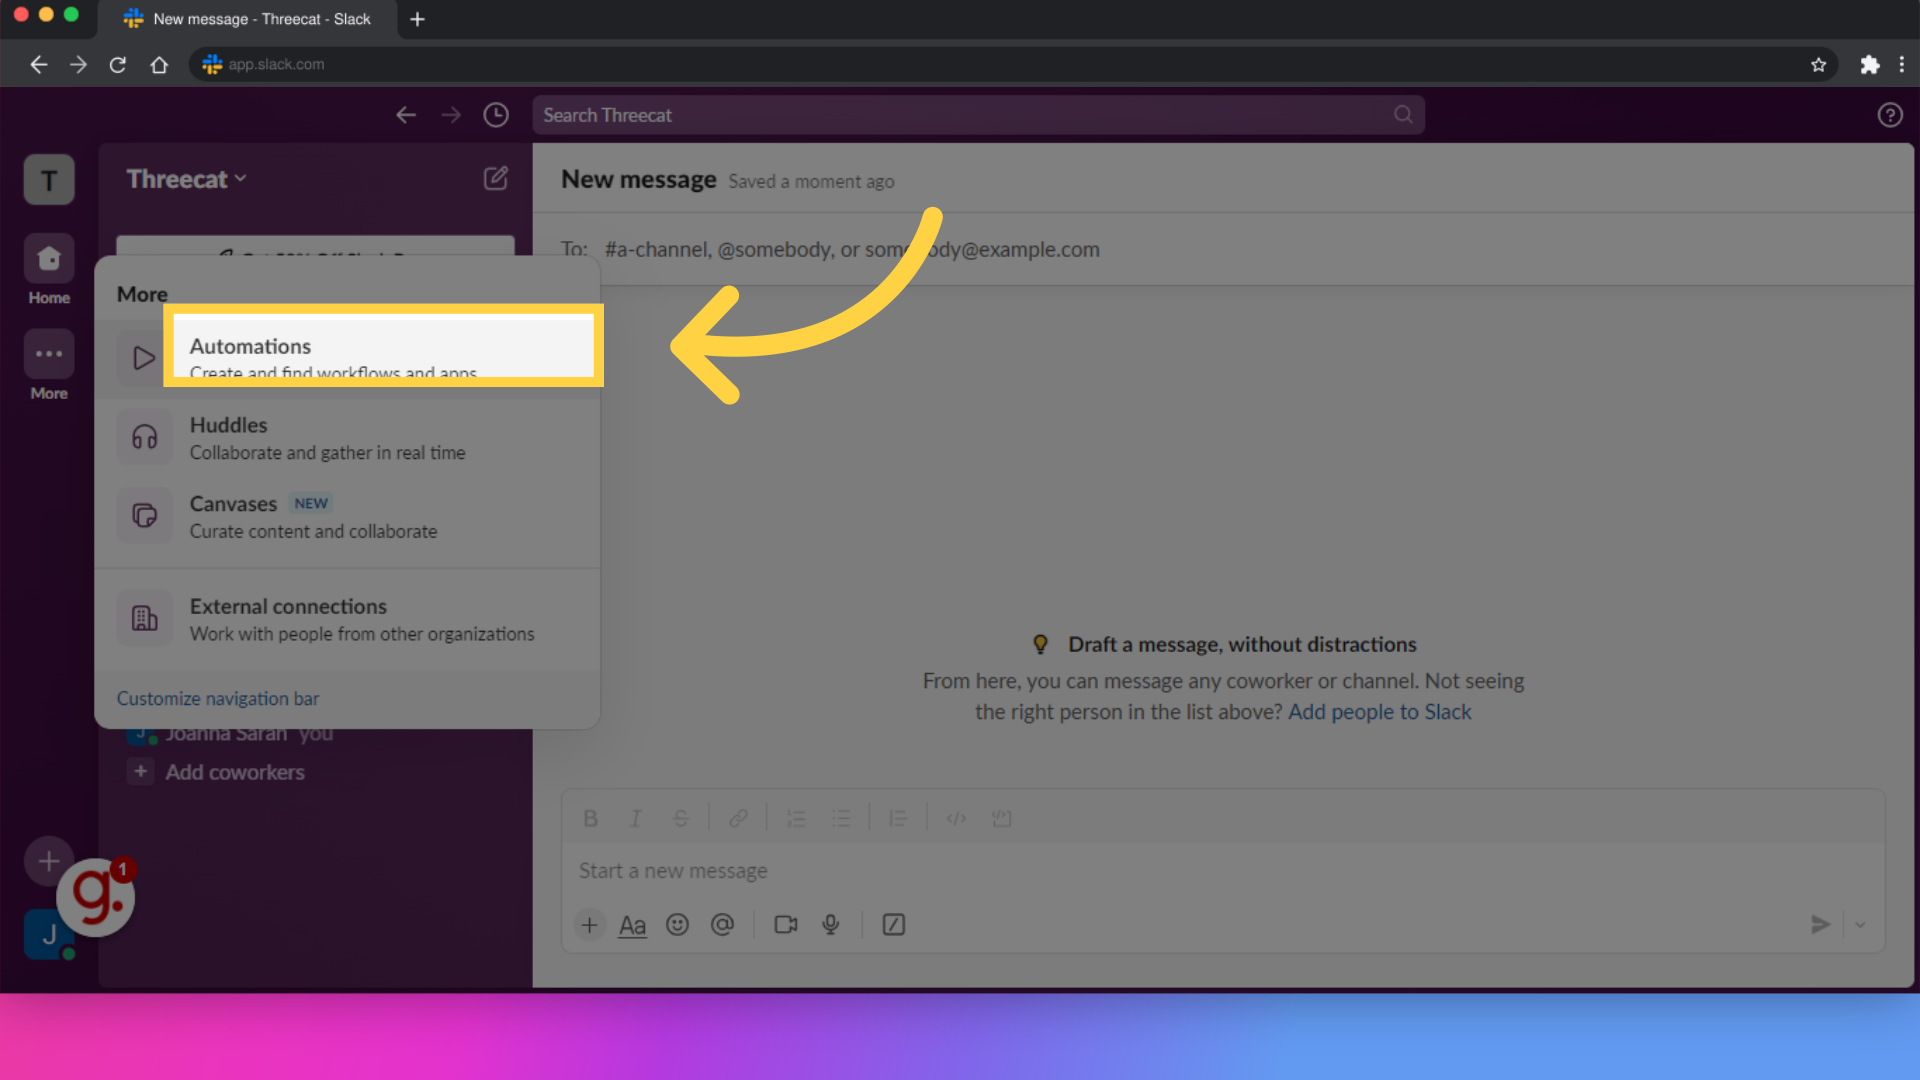Open Slack help question mark icon
The height and width of the screenshot is (1080, 1920).
point(1889,115)
